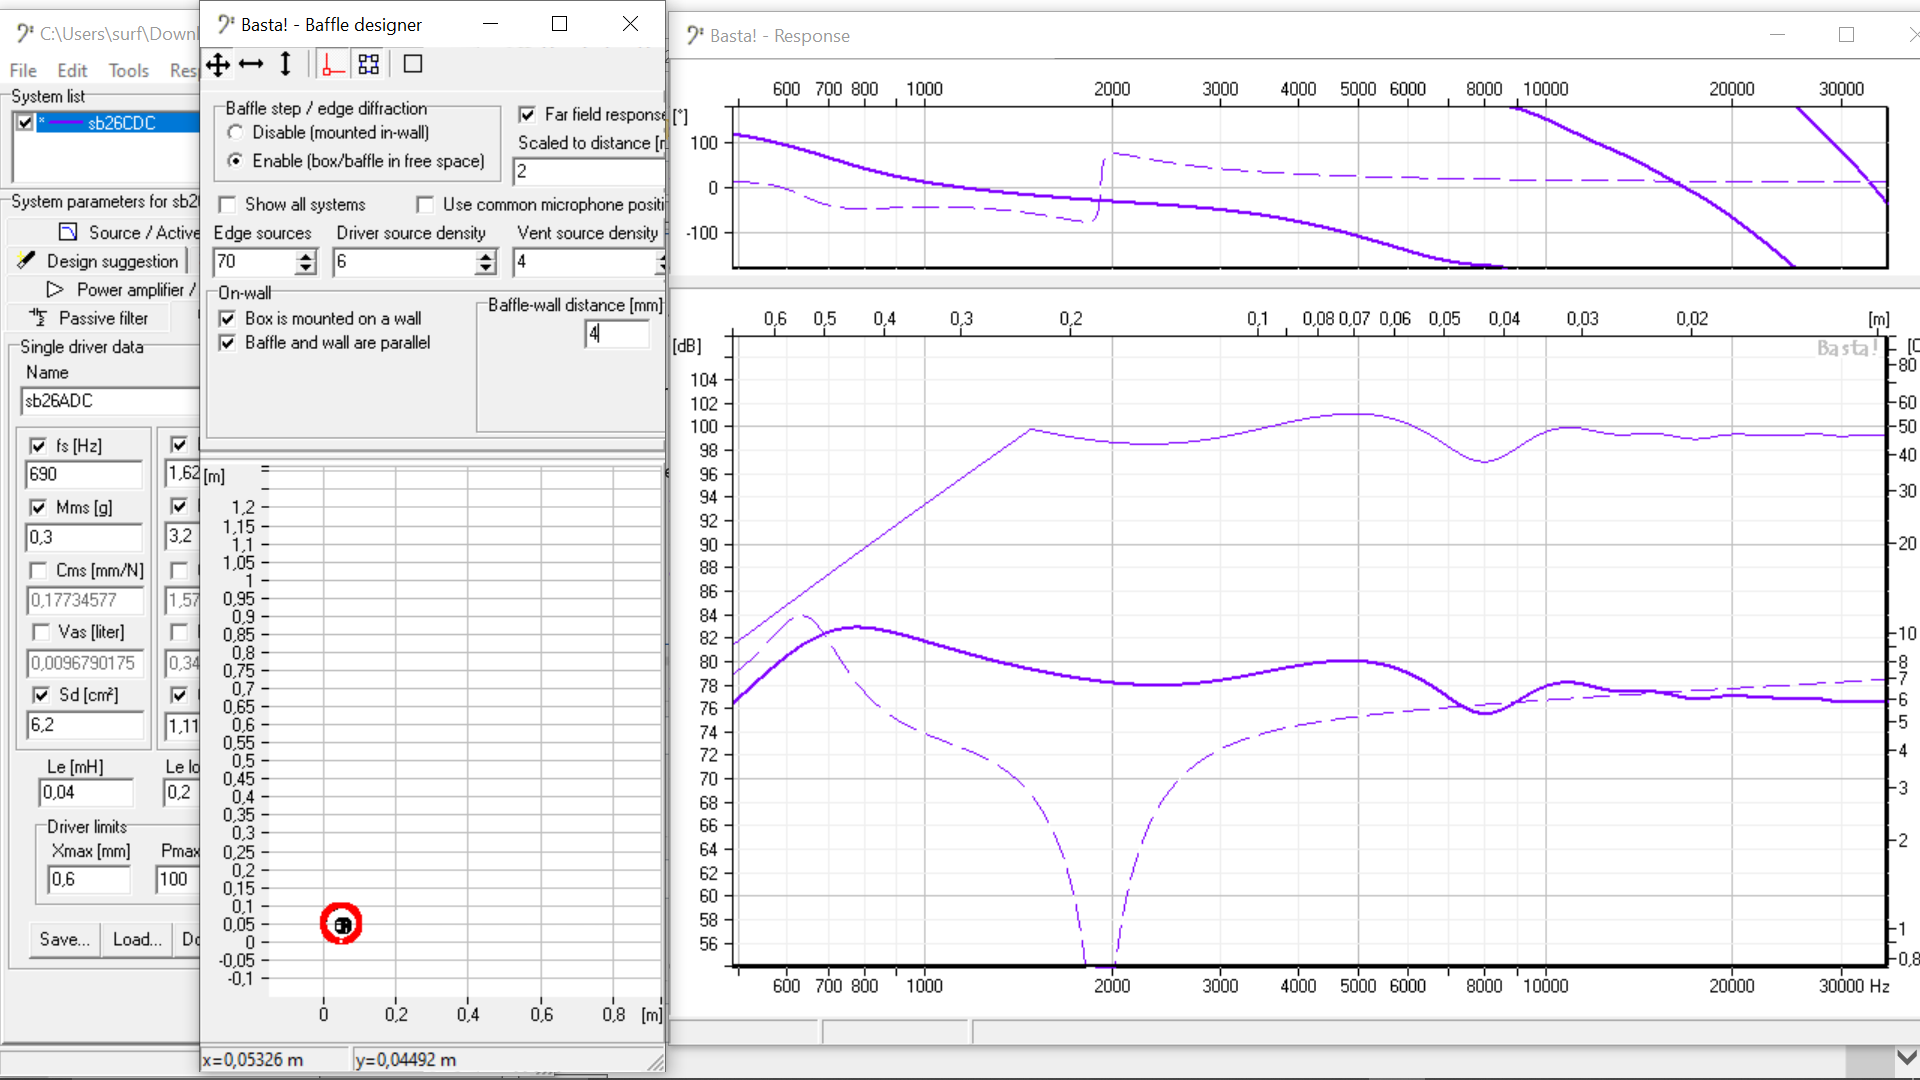Click the Save... button
This screenshot has height=1080, width=1920.
click(65, 939)
